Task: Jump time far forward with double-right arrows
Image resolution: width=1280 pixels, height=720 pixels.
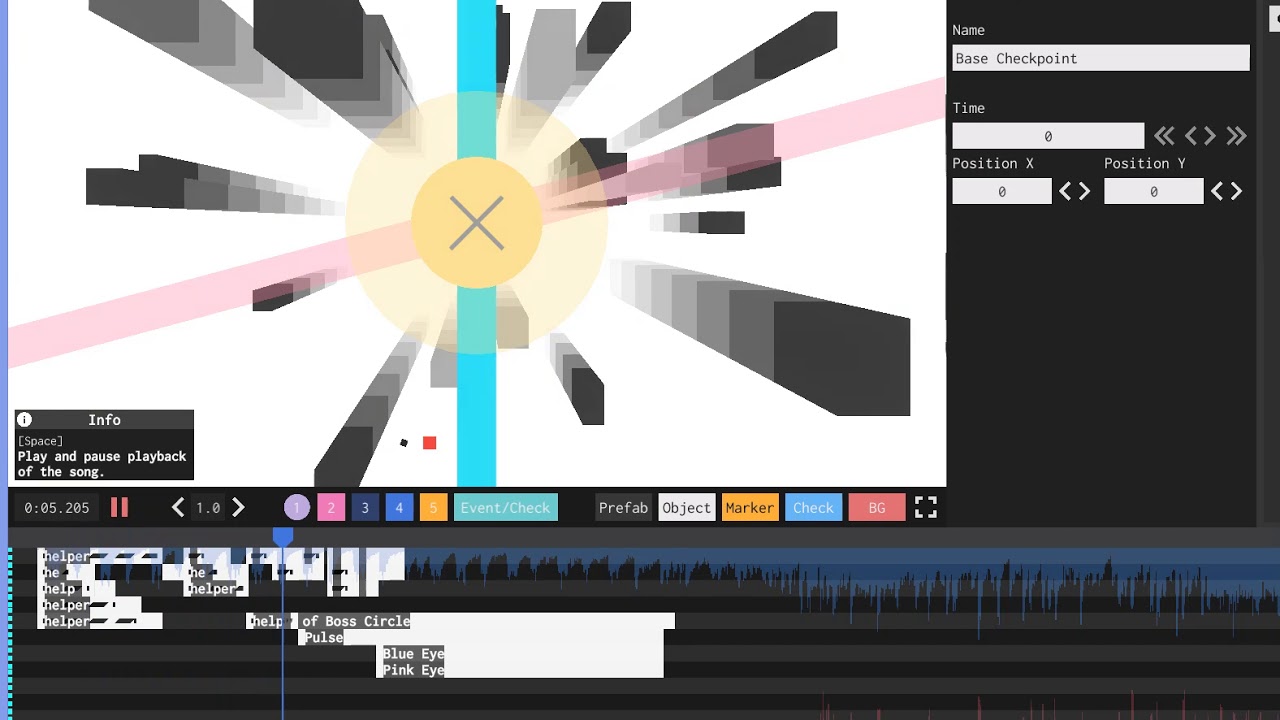Action: [x=1237, y=136]
